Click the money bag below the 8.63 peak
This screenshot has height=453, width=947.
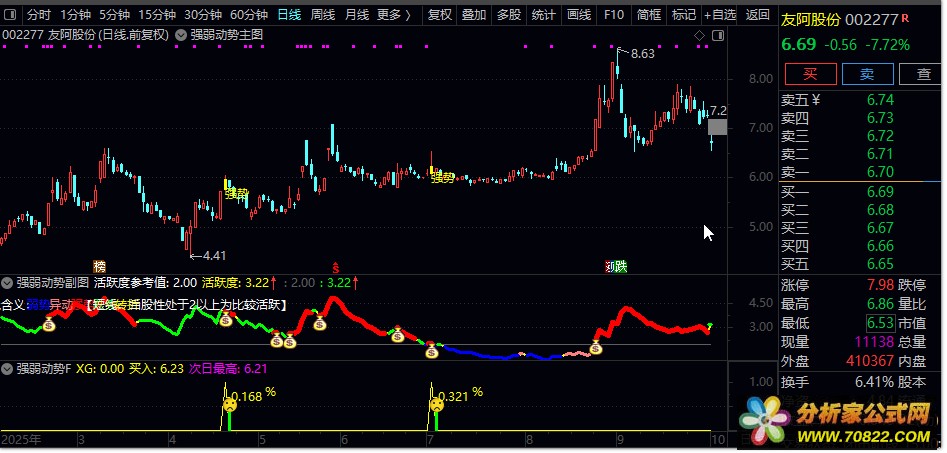[x=596, y=347]
